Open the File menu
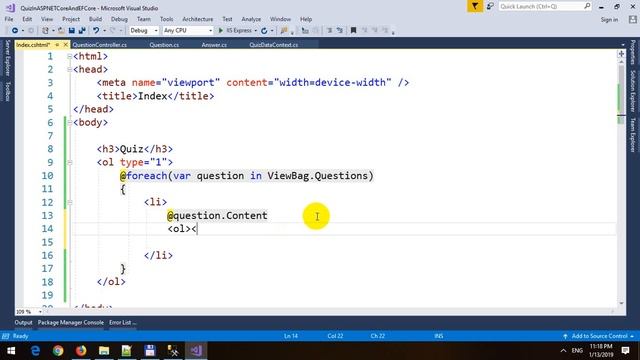The height and width of the screenshot is (360, 640). point(9,19)
